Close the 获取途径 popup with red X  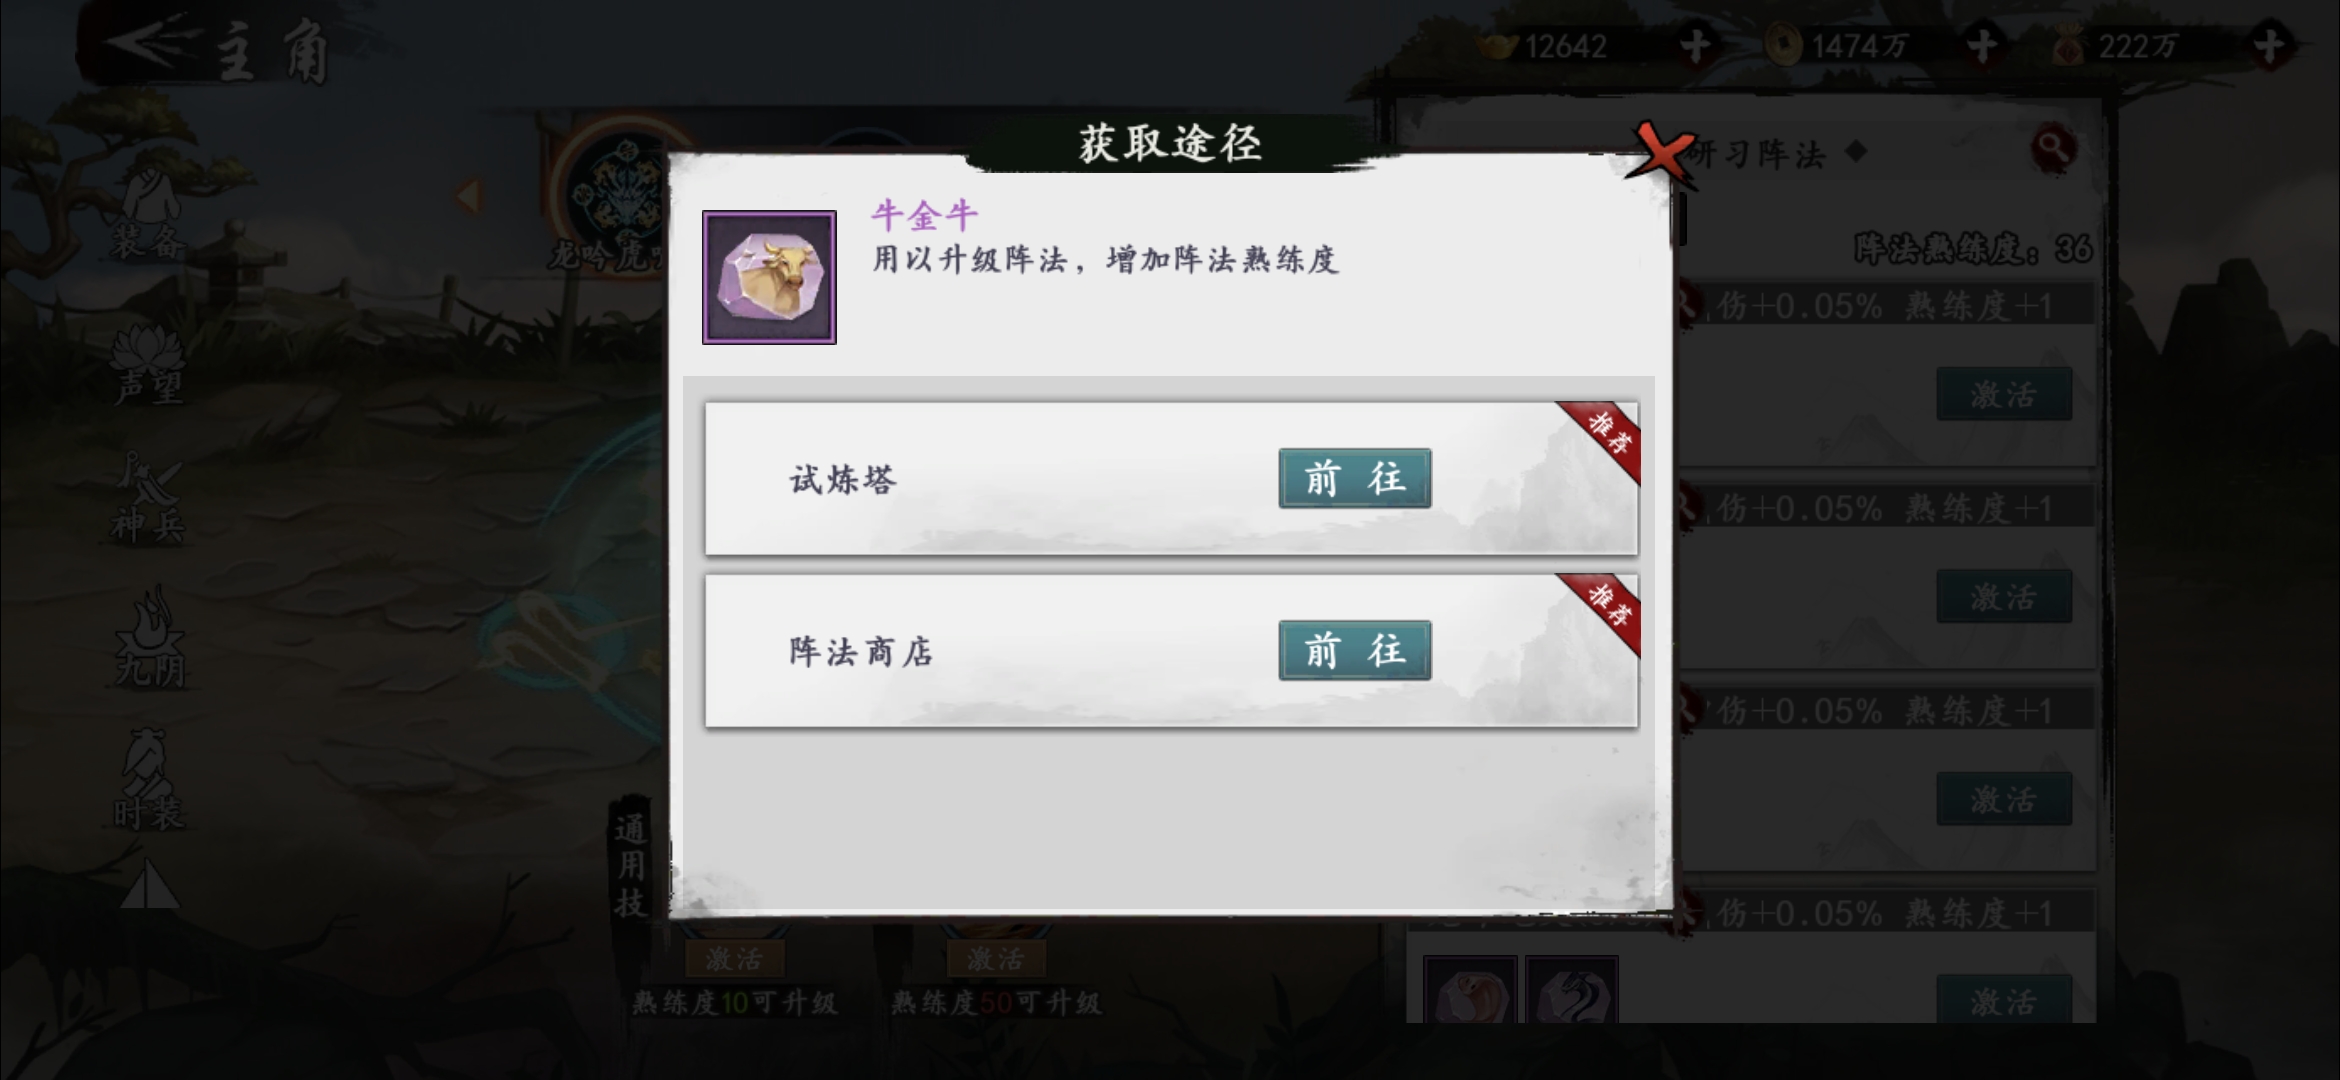(1661, 156)
